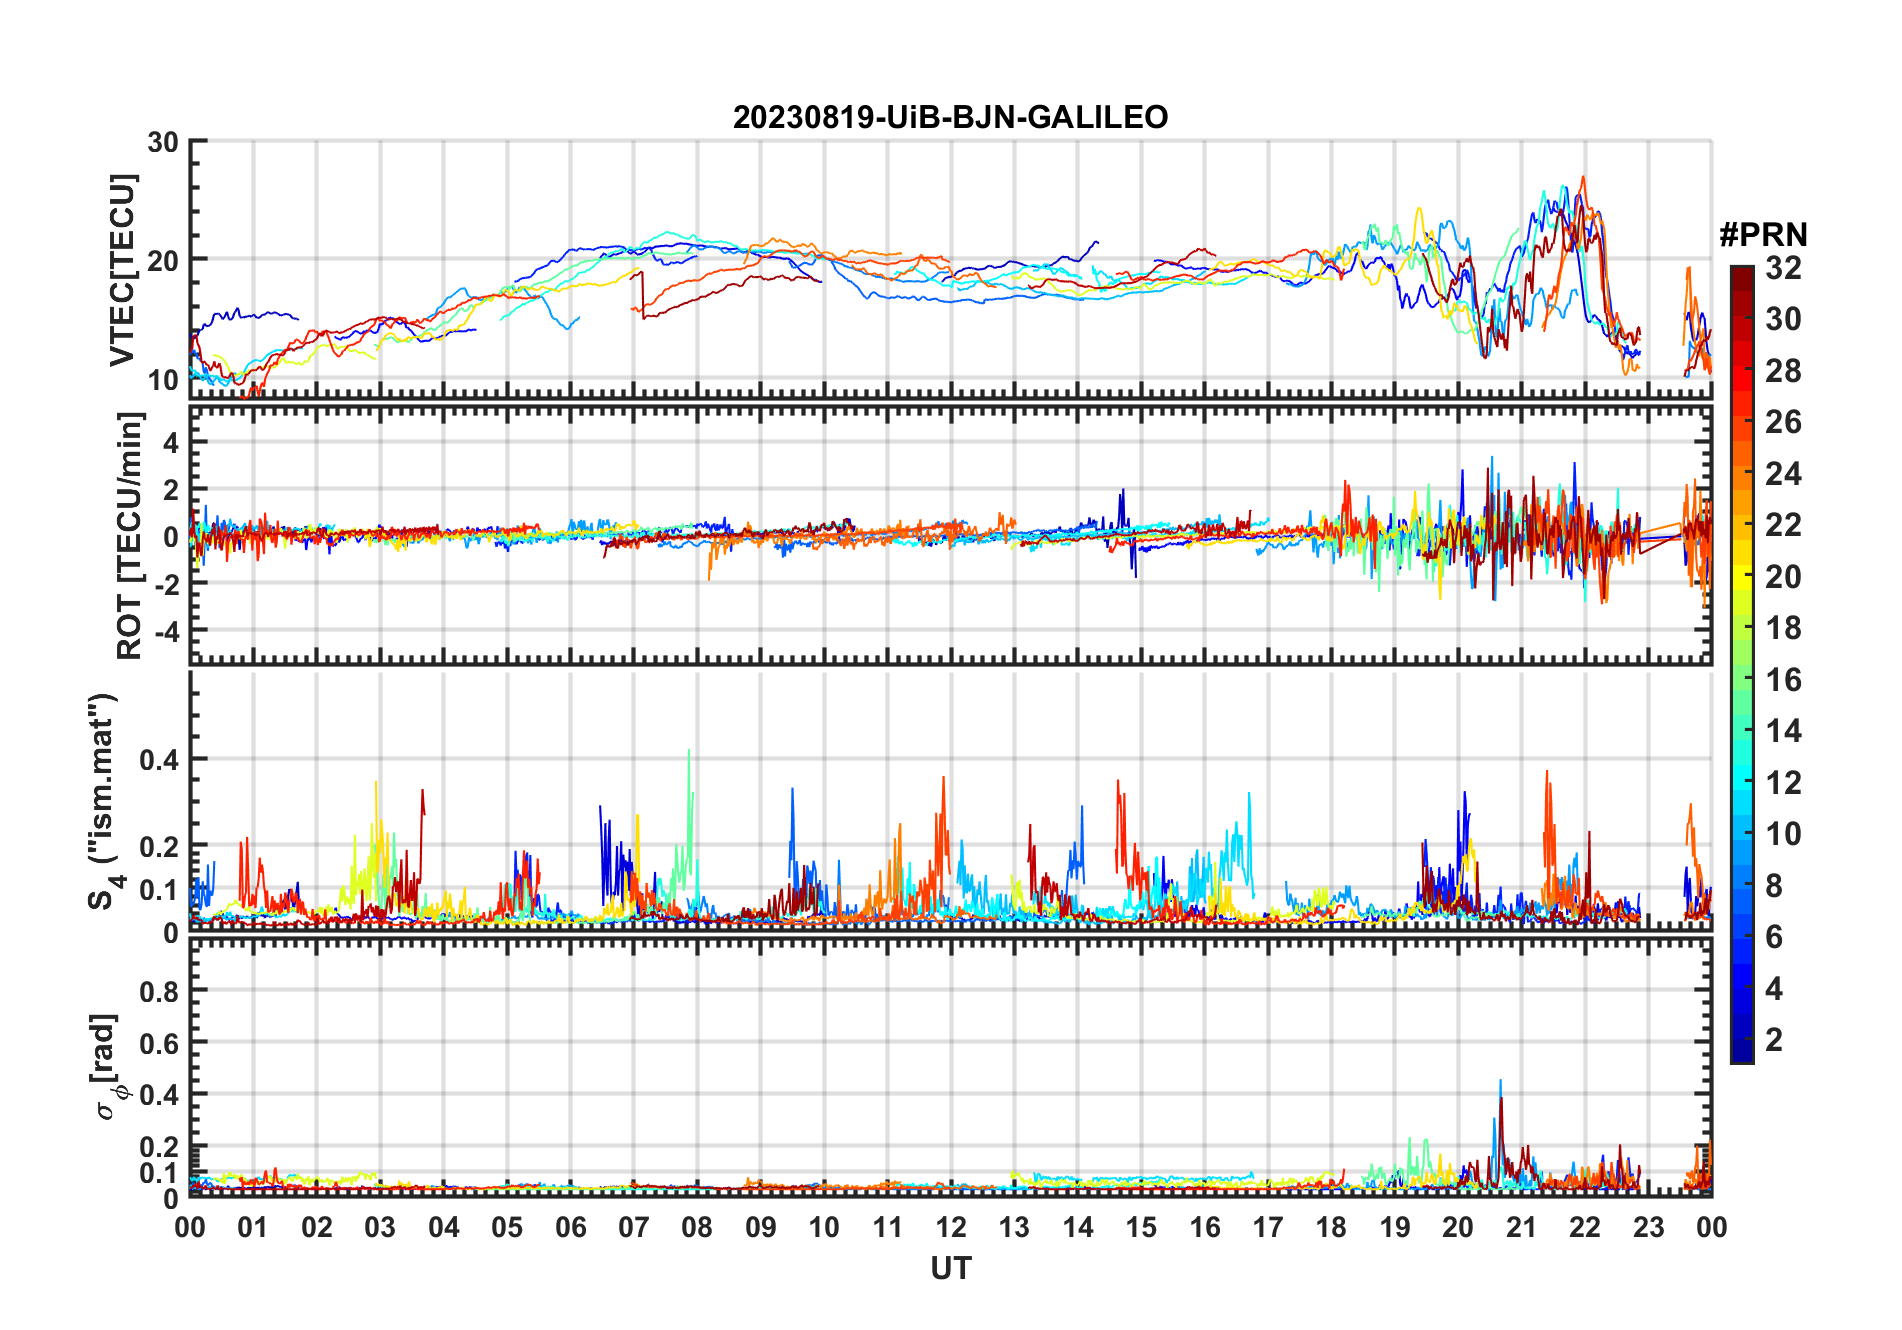
Task: Click the x-axis tick label 17
Action: [1268, 1227]
